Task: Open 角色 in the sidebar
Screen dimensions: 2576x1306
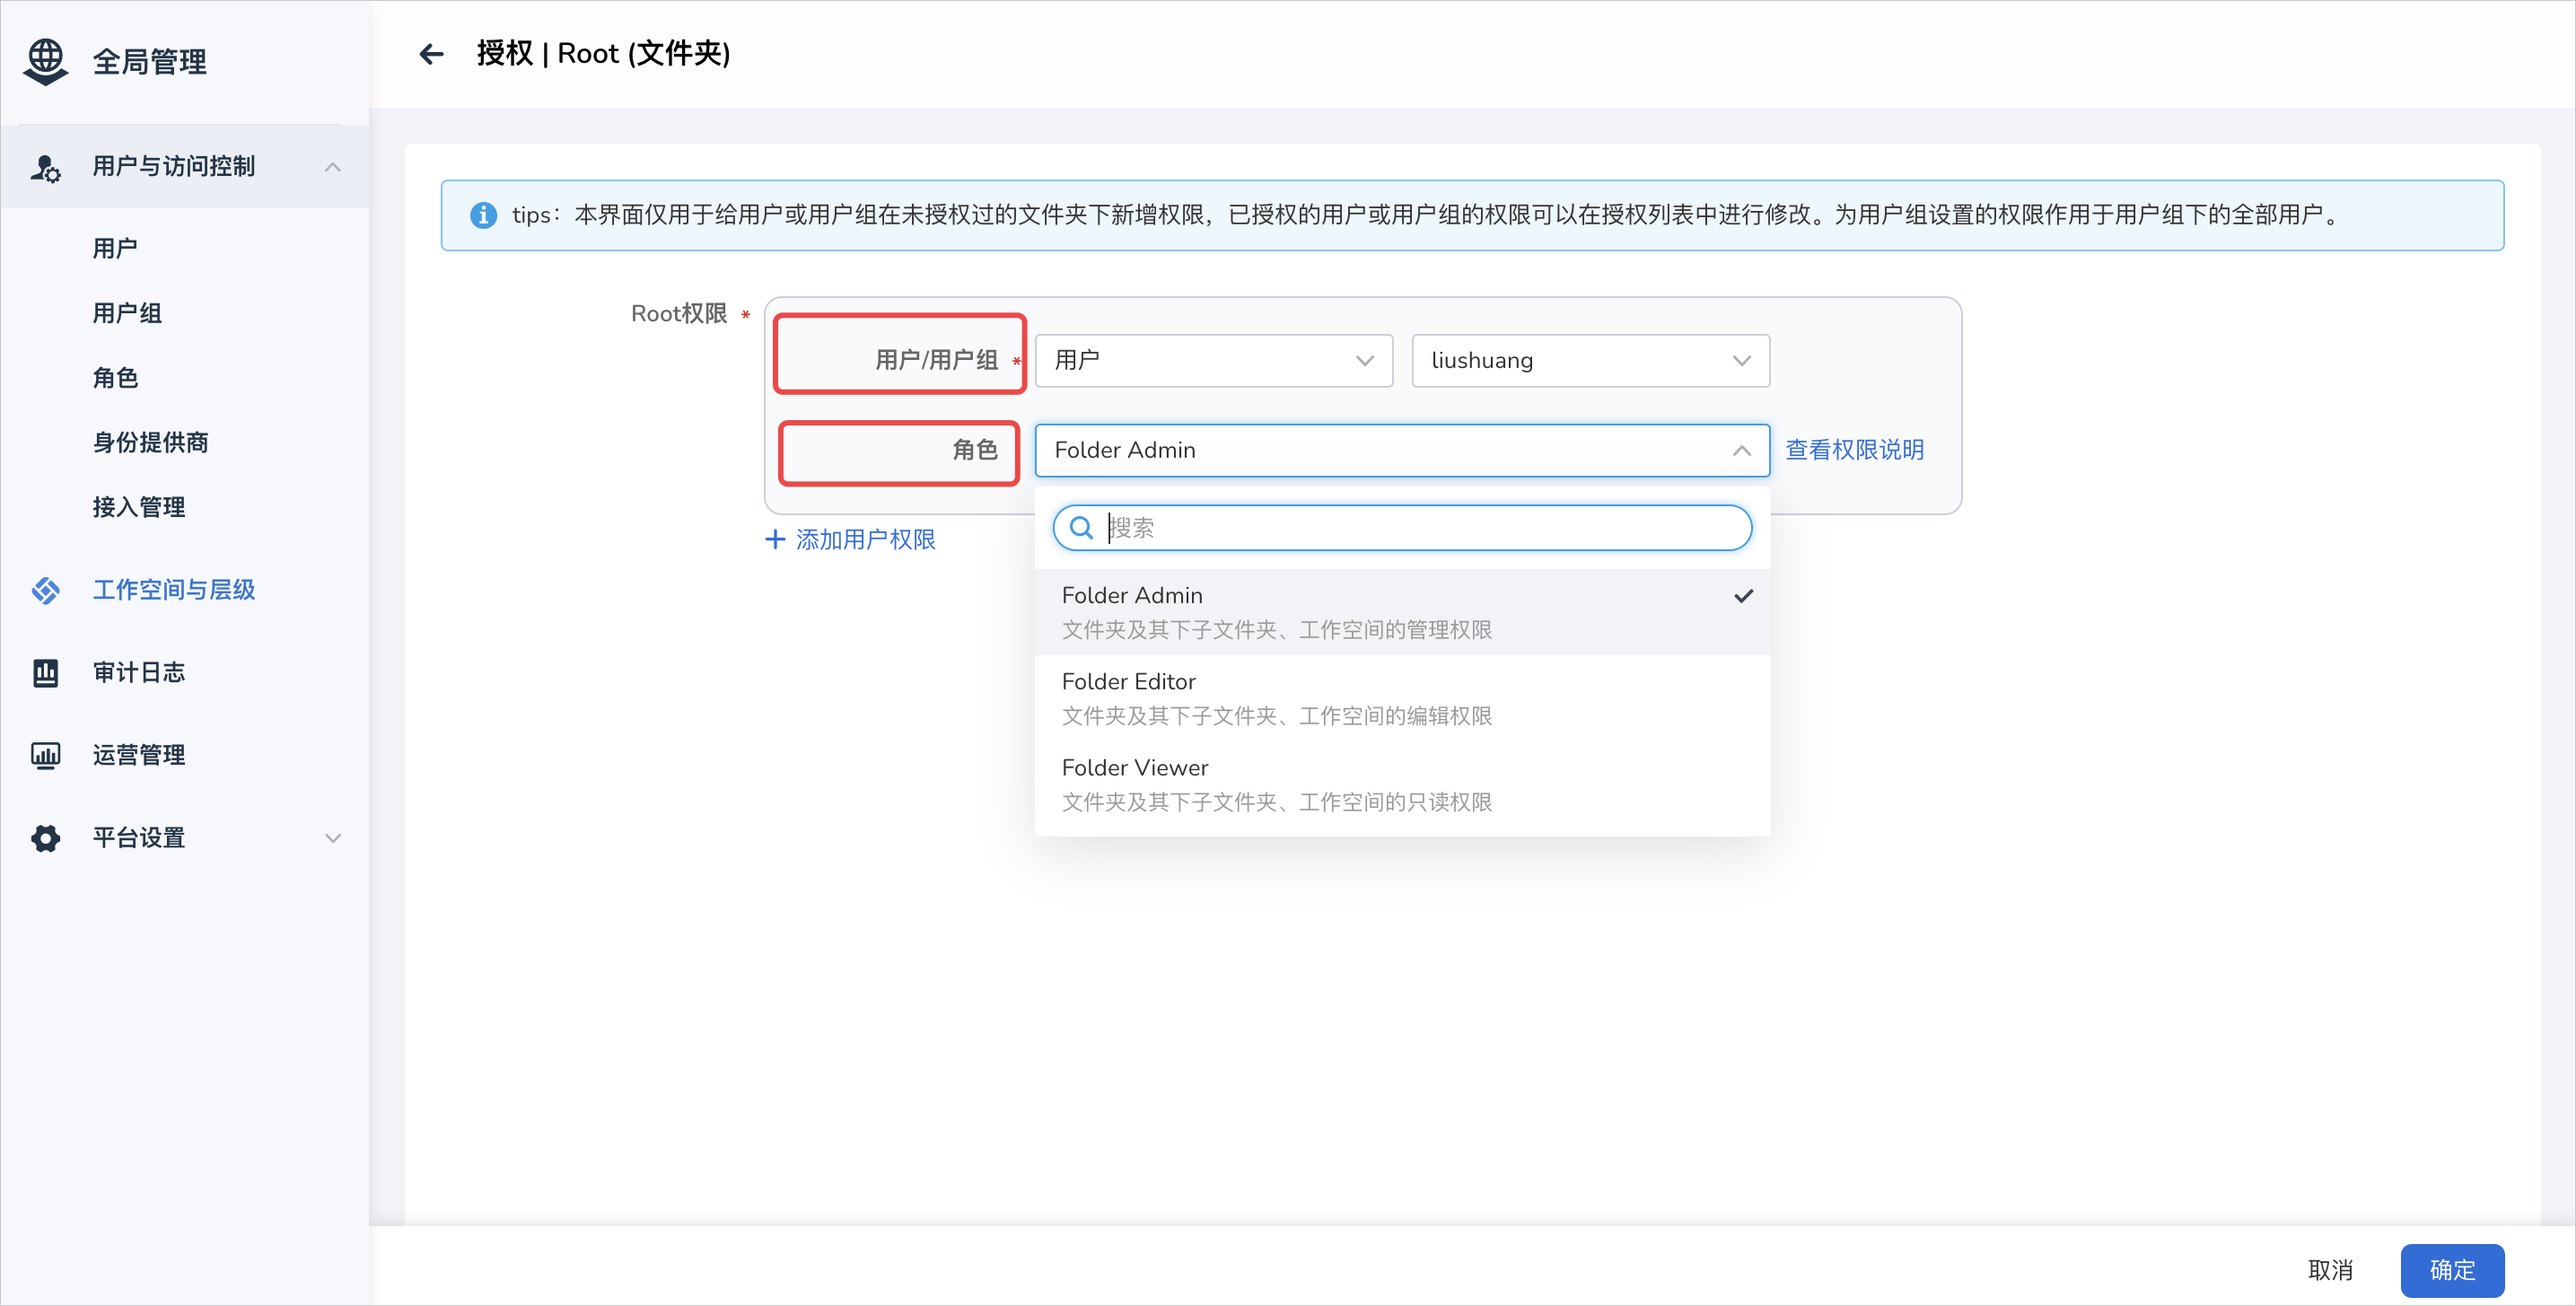Action: point(115,378)
